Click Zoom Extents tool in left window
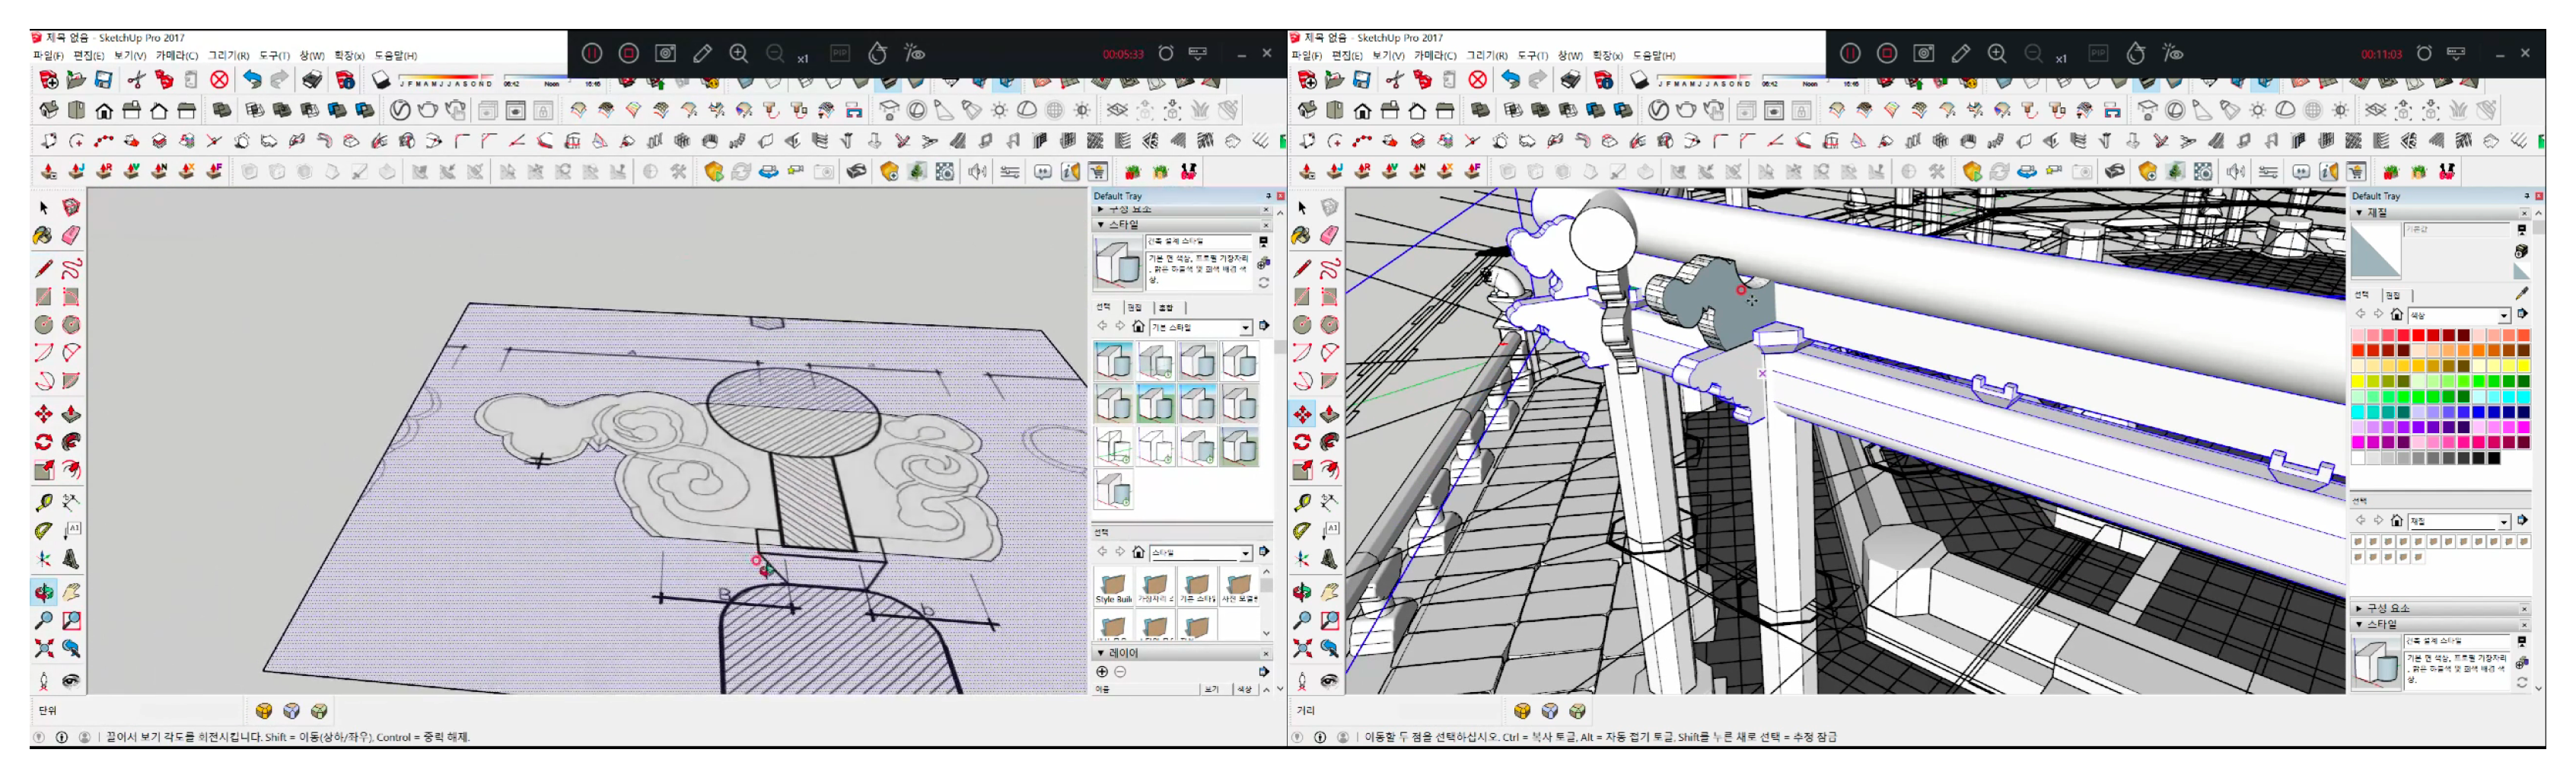 pos(44,648)
